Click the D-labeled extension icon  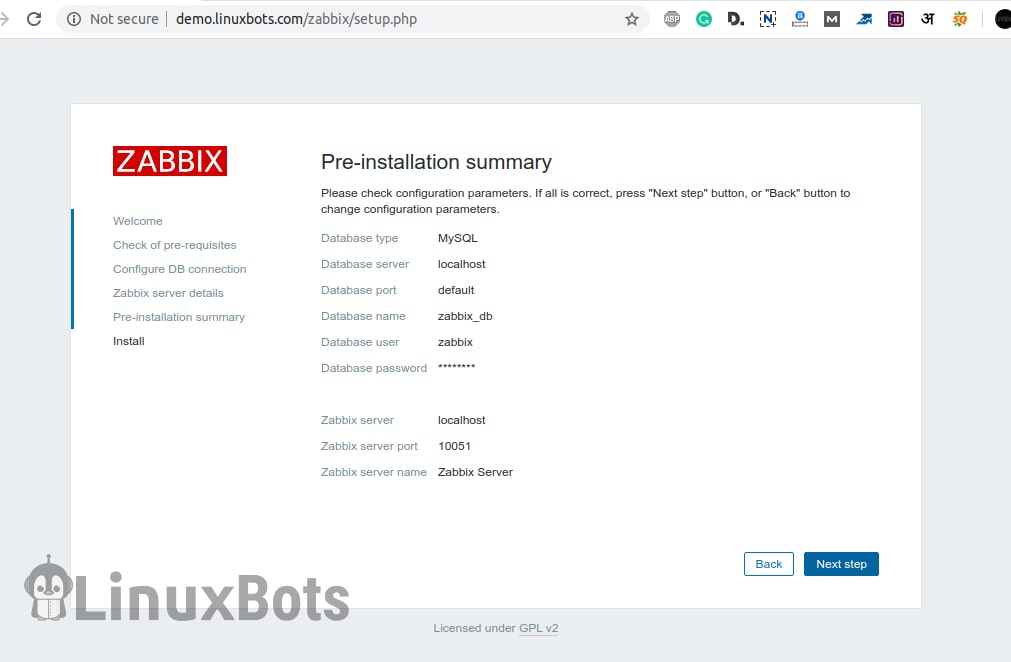(x=736, y=18)
